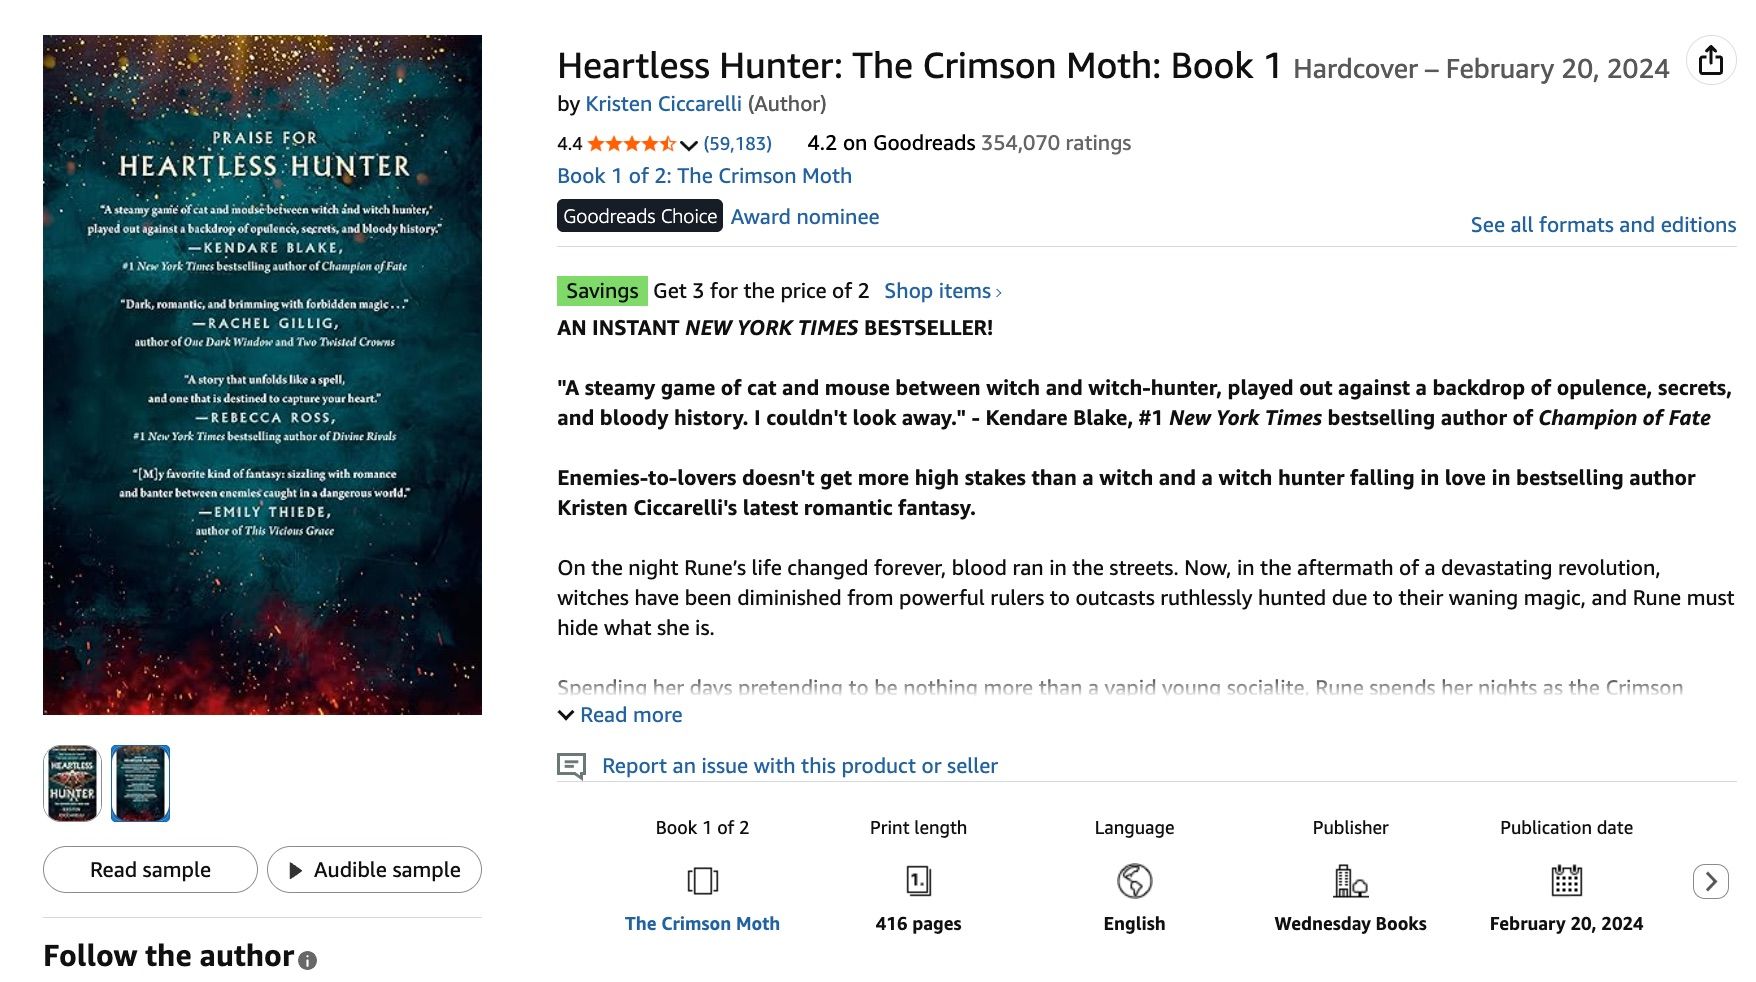The width and height of the screenshot is (1756, 982).
Task: Open author page for Kristen Ciccarelli
Action: point(662,102)
